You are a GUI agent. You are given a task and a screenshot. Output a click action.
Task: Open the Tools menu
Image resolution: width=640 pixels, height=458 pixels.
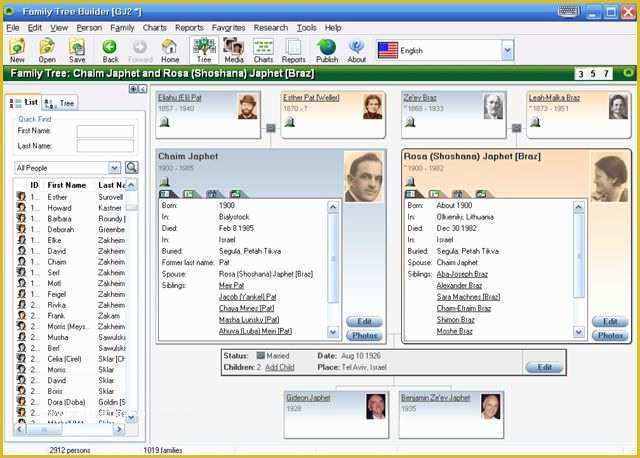[x=306, y=28]
